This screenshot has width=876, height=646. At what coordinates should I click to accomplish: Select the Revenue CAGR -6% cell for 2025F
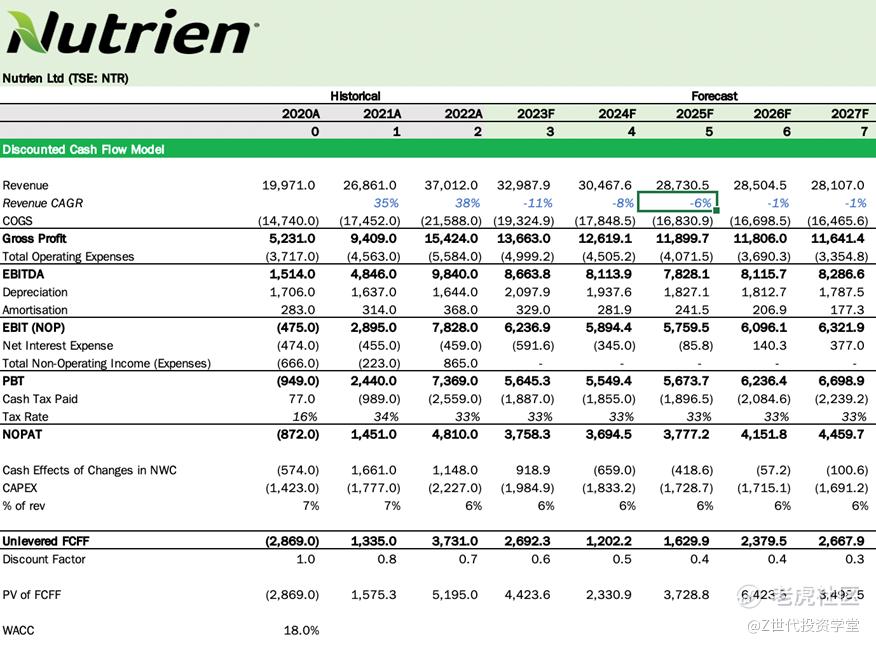[677, 202]
